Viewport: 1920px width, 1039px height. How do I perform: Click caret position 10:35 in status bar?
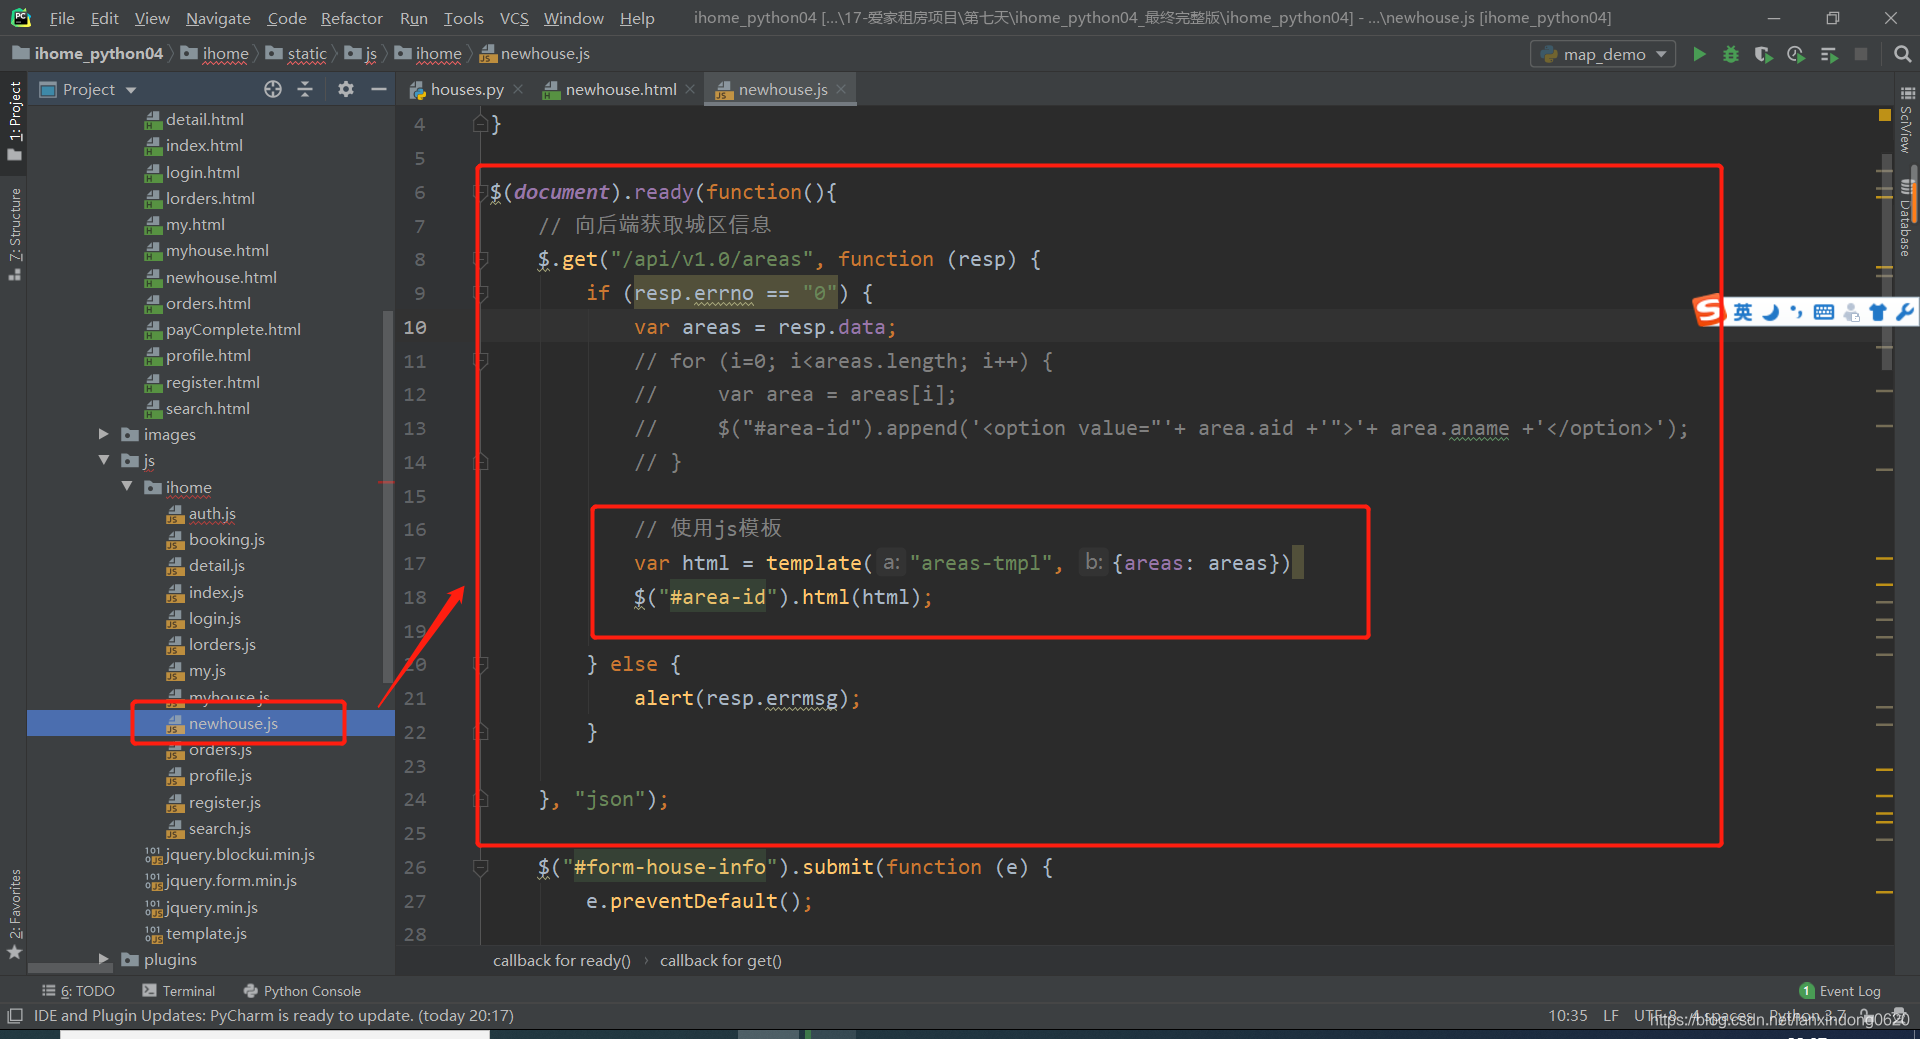[1567, 1016]
